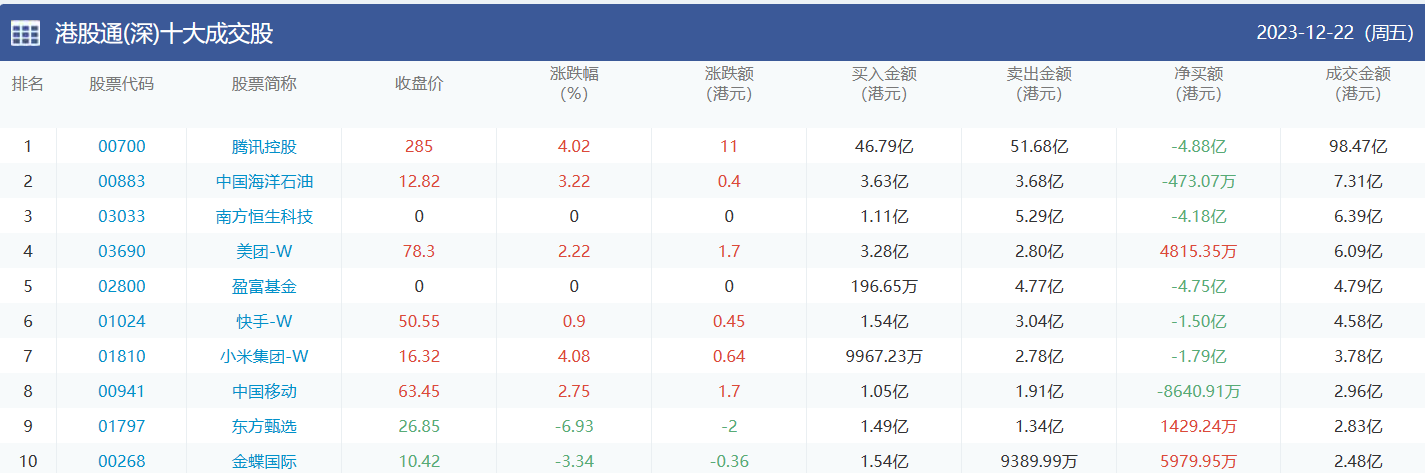Open 中国移动 stock link
This screenshot has width=1425, height=473.
[x=264, y=391]
